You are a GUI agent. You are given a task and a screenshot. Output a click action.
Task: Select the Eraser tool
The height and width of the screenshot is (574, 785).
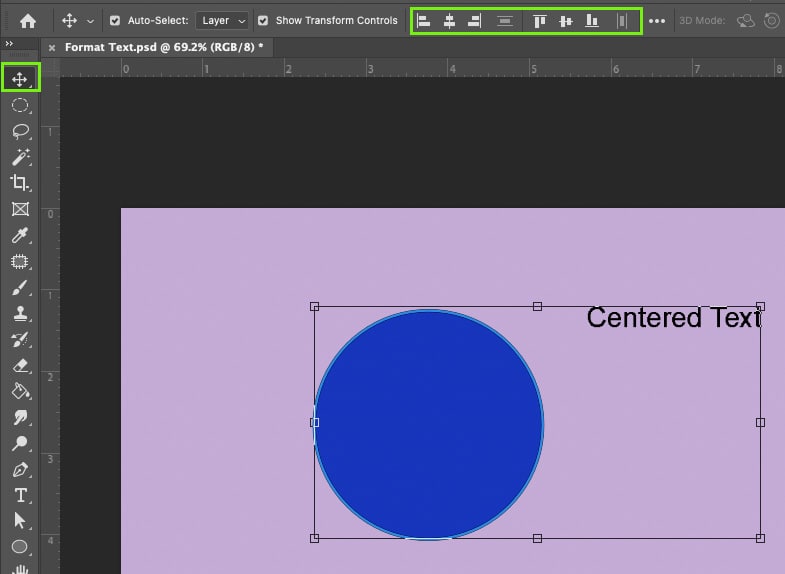19,366
